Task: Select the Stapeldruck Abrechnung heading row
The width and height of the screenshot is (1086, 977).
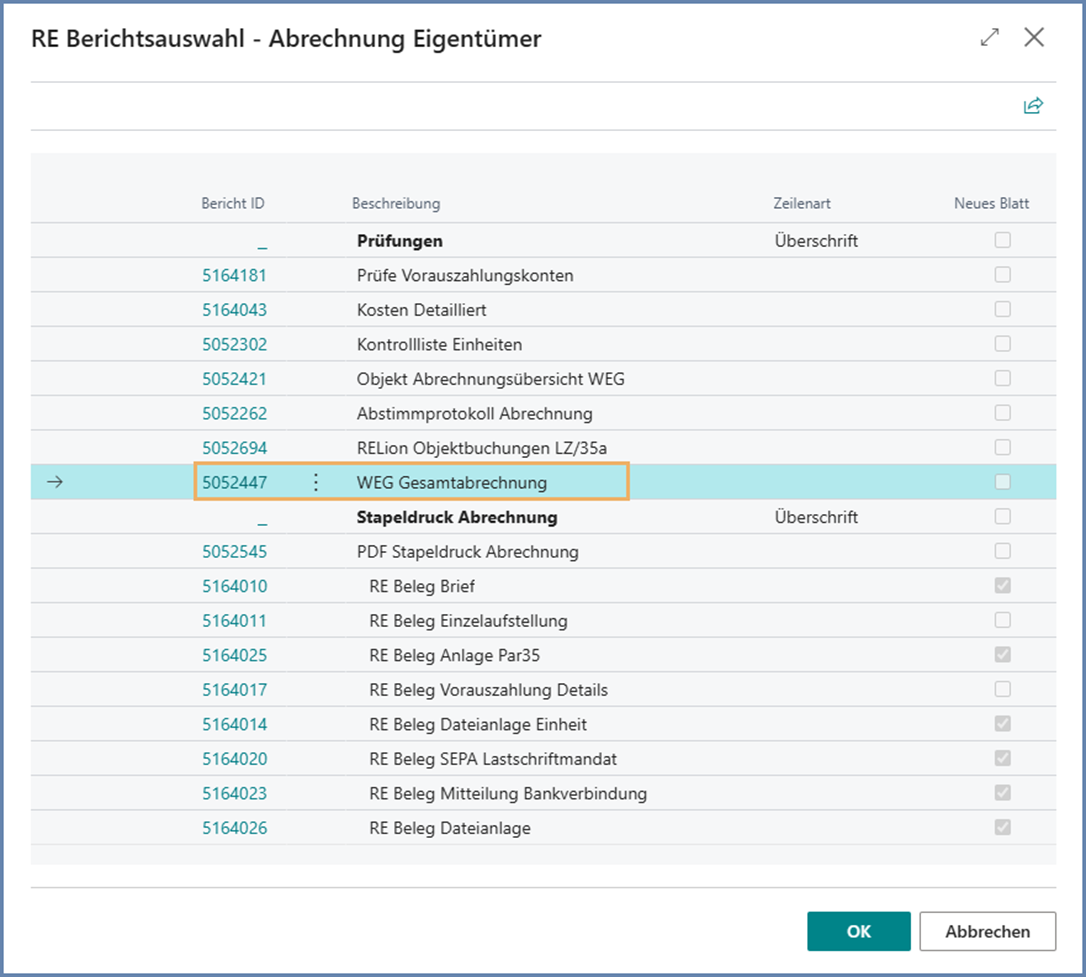Action: pos(457,518)
